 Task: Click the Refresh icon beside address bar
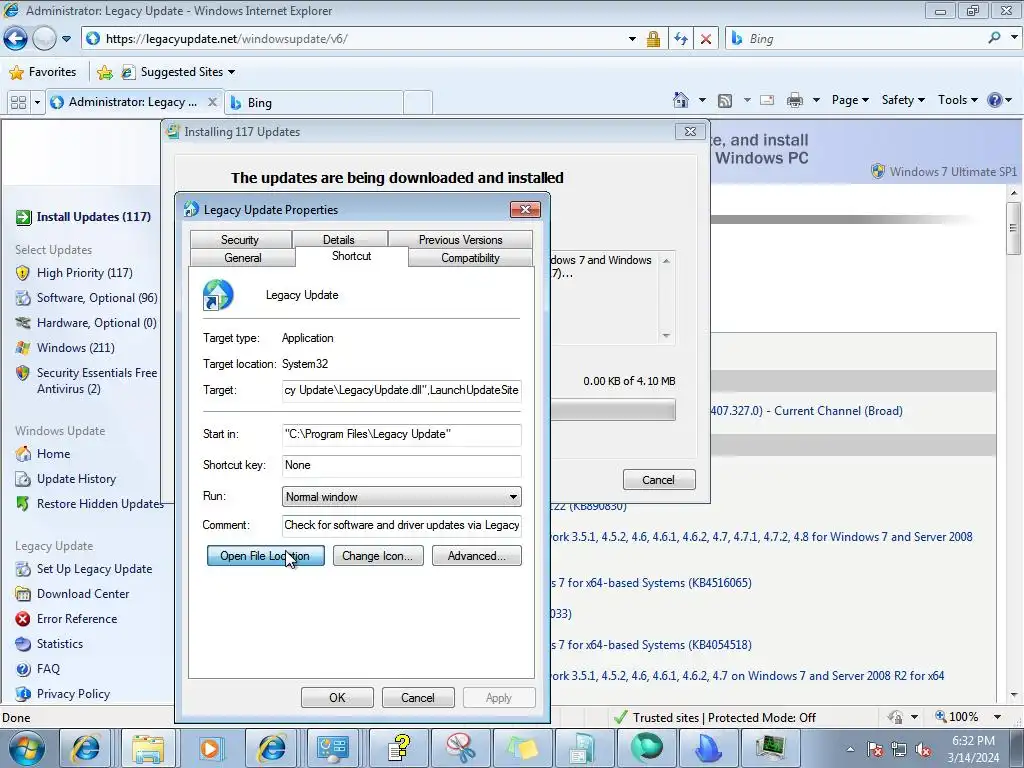pos(680,39)
